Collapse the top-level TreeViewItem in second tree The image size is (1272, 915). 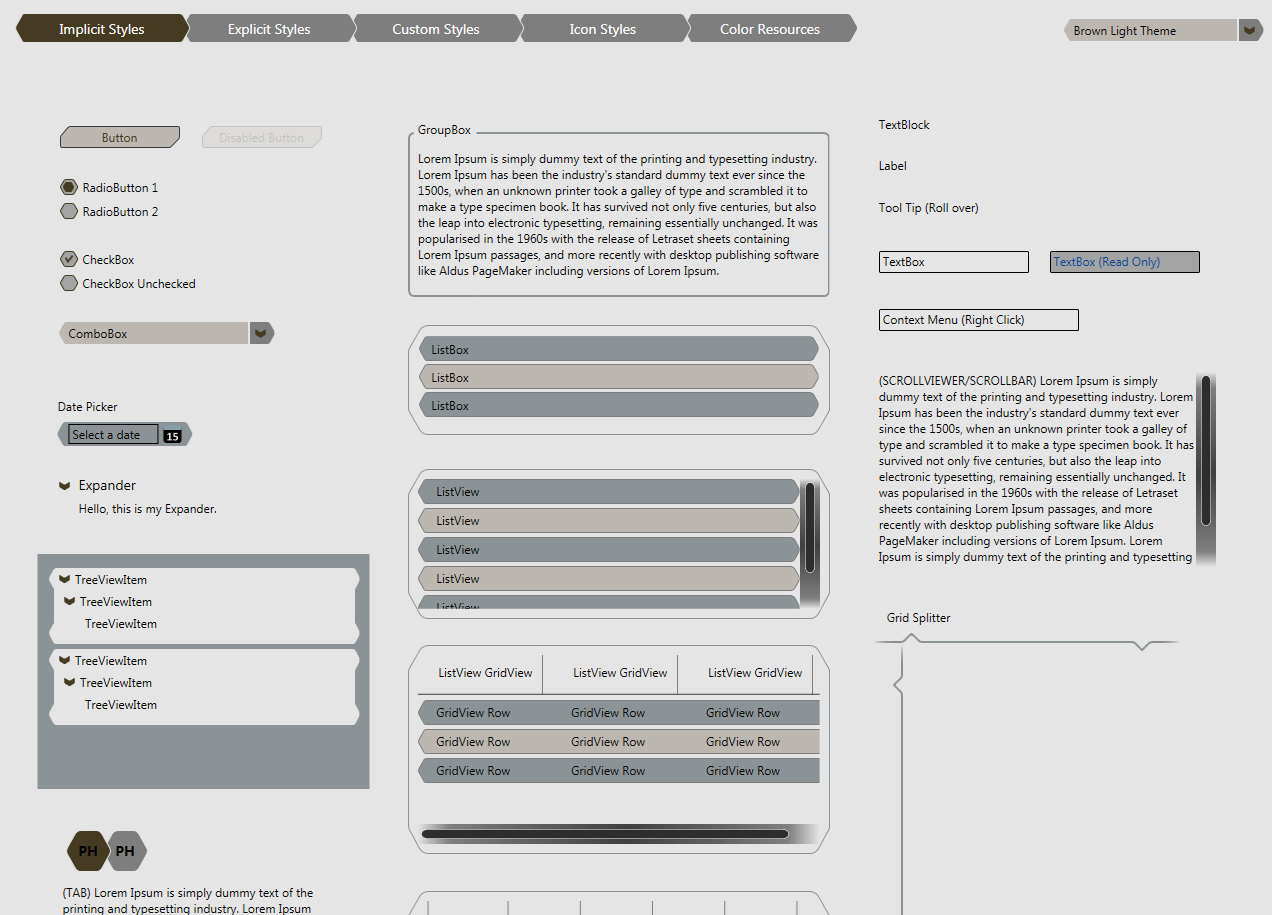(64, 660)
